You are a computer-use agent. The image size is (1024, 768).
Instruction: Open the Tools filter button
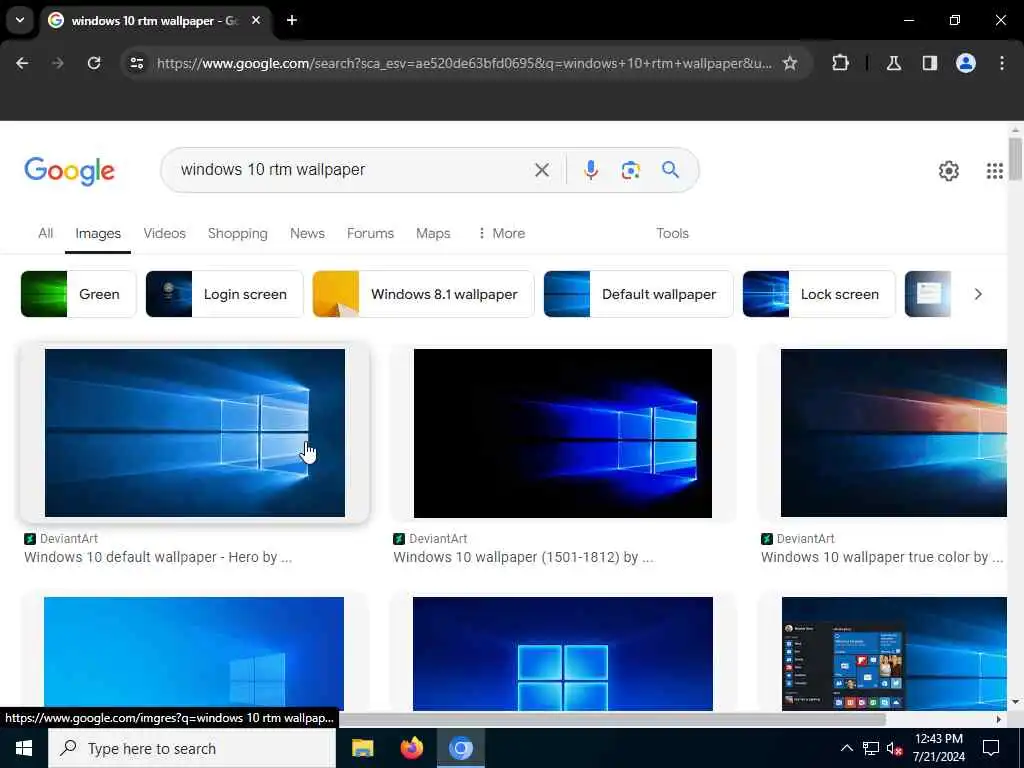point(672,233)
